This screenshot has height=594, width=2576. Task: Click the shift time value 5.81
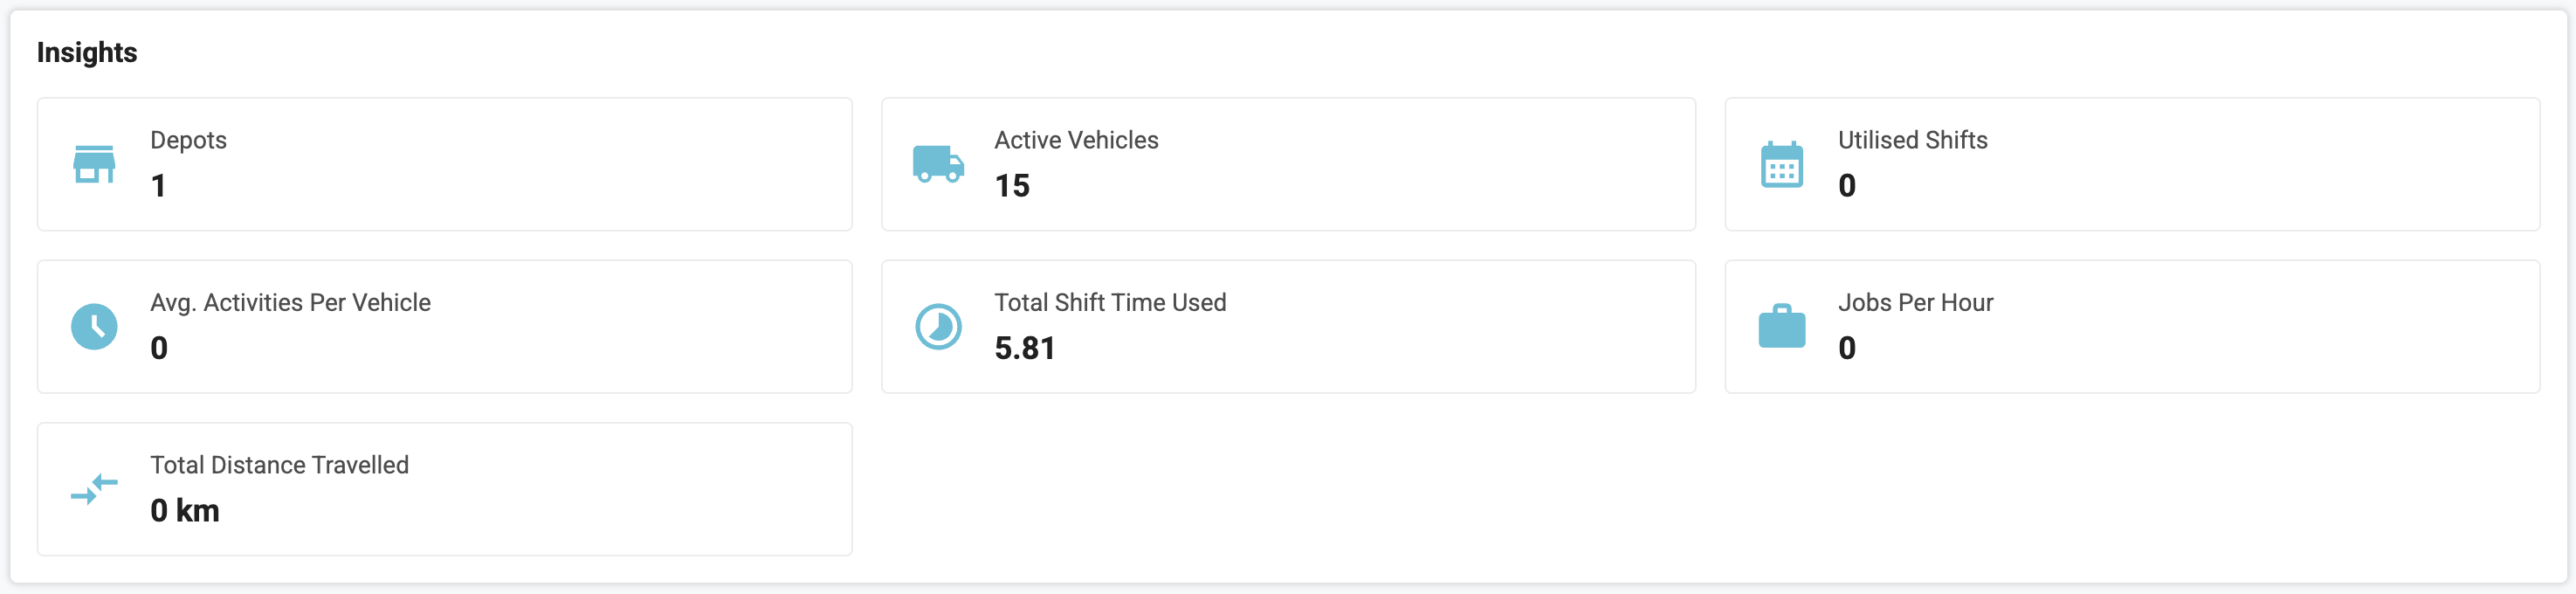(1025, 348)
